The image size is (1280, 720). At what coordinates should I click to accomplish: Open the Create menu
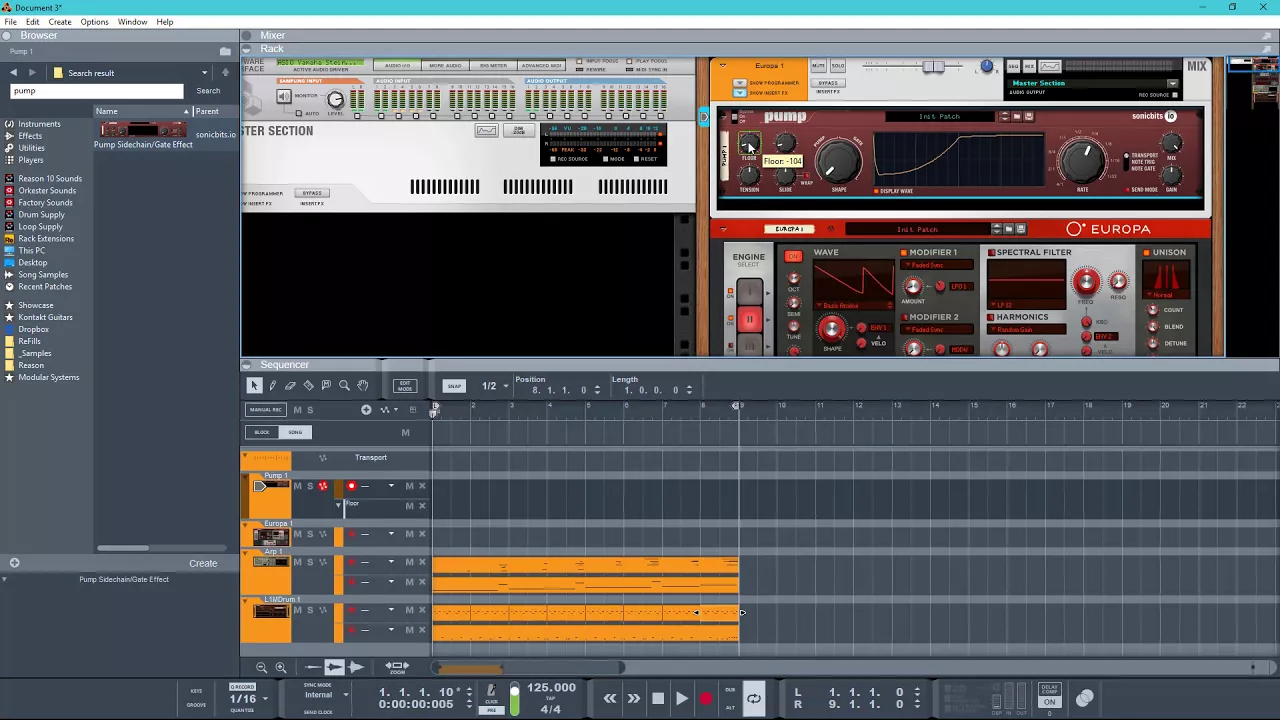60,22
